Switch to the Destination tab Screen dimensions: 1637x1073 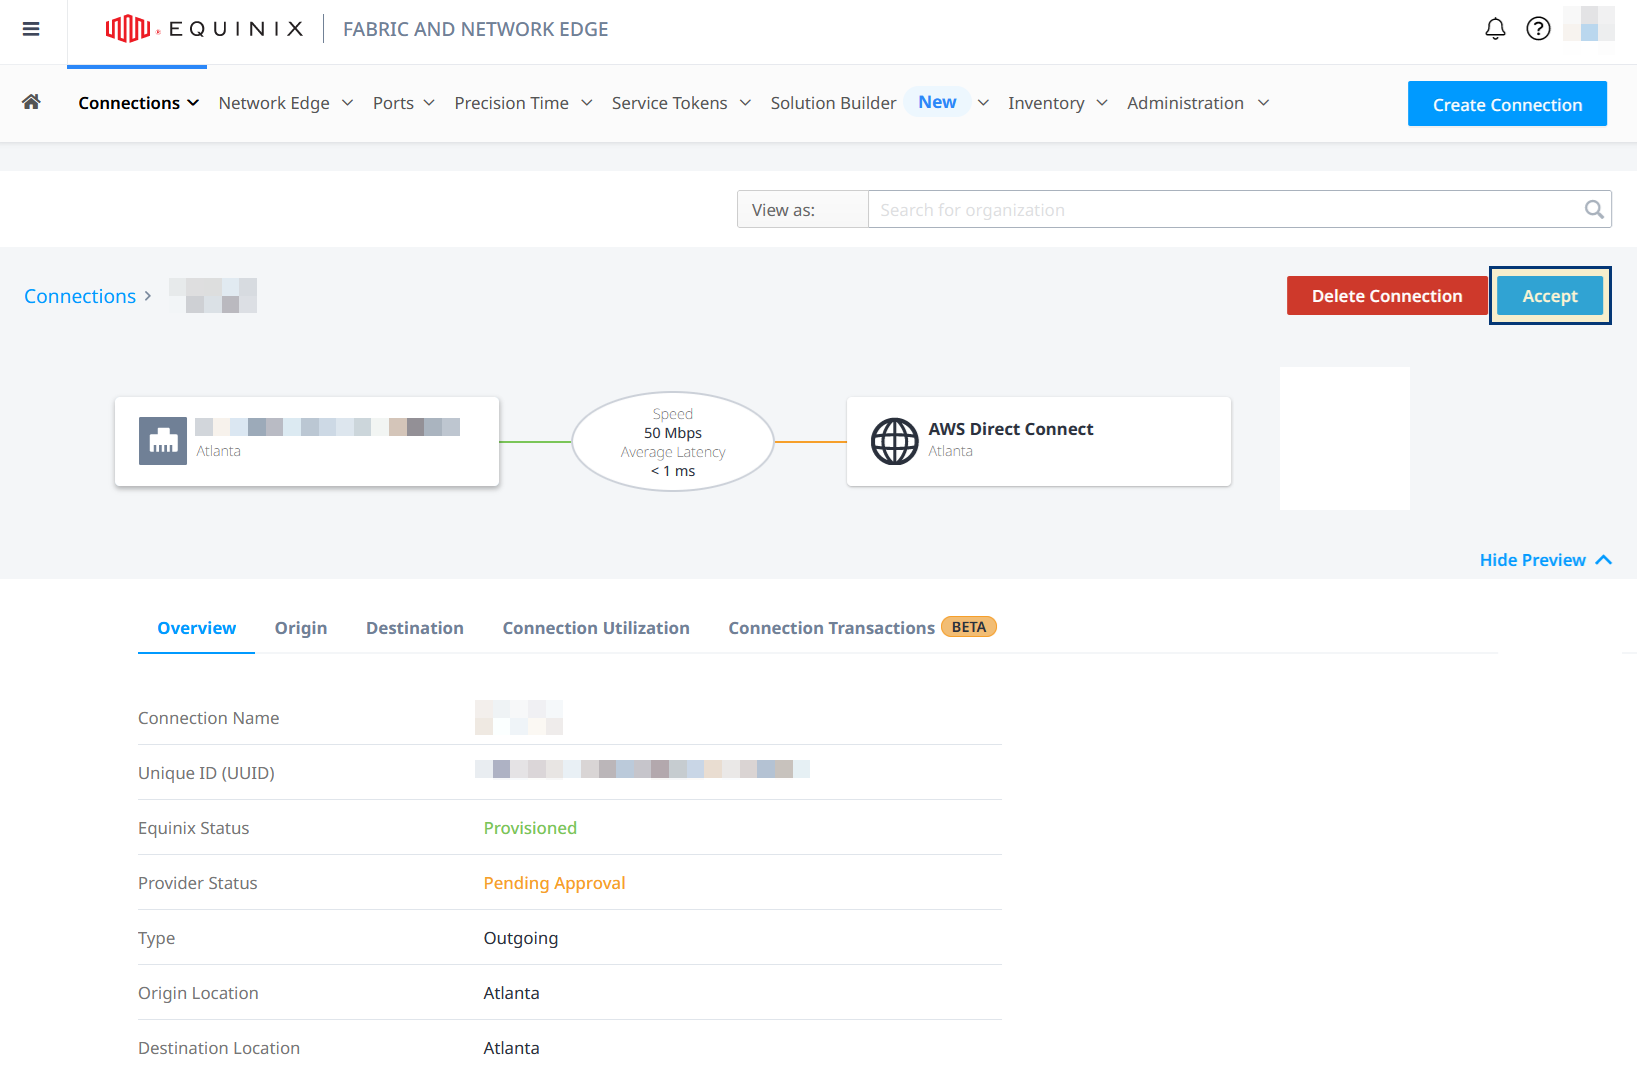[415, 628]
